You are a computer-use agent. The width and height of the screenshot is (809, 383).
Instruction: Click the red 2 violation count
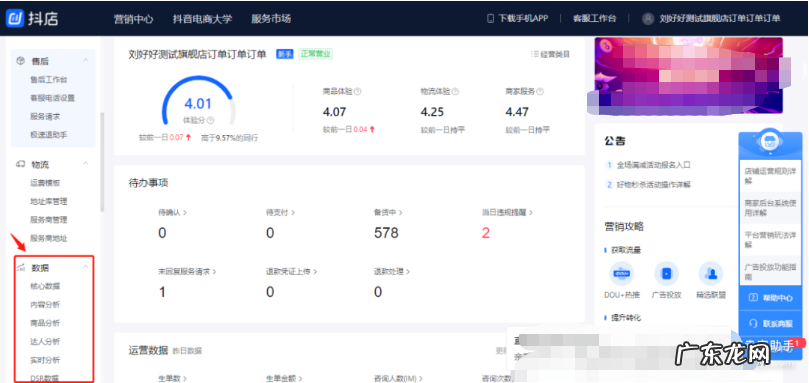[486, 233]
